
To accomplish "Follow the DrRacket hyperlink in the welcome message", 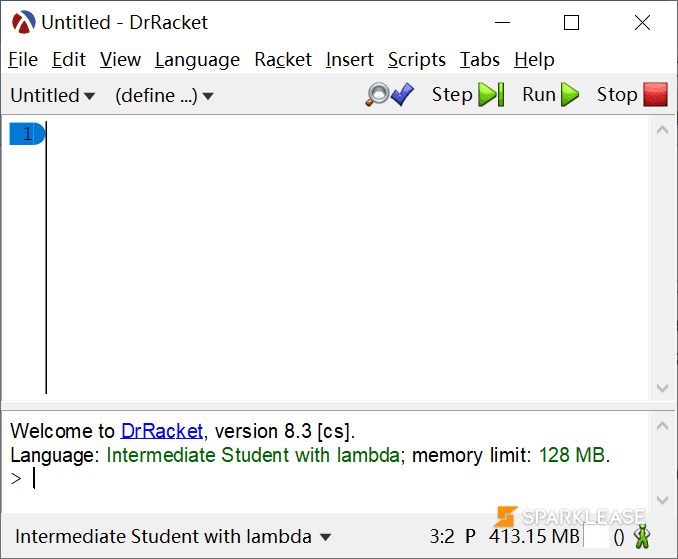I will tap(162, 431).
